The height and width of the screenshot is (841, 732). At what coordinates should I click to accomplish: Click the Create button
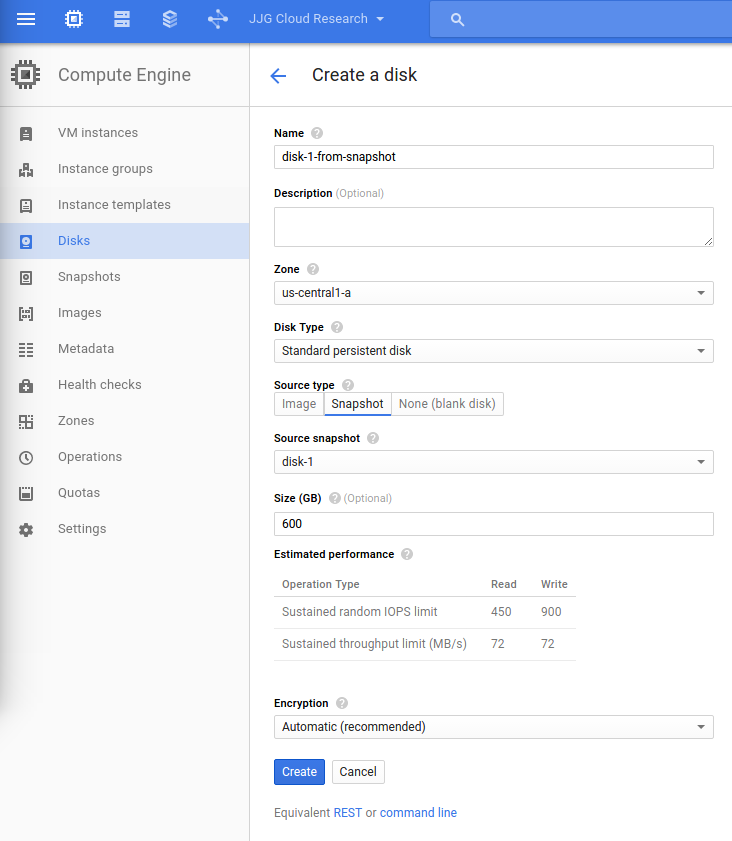coord(298,771)
